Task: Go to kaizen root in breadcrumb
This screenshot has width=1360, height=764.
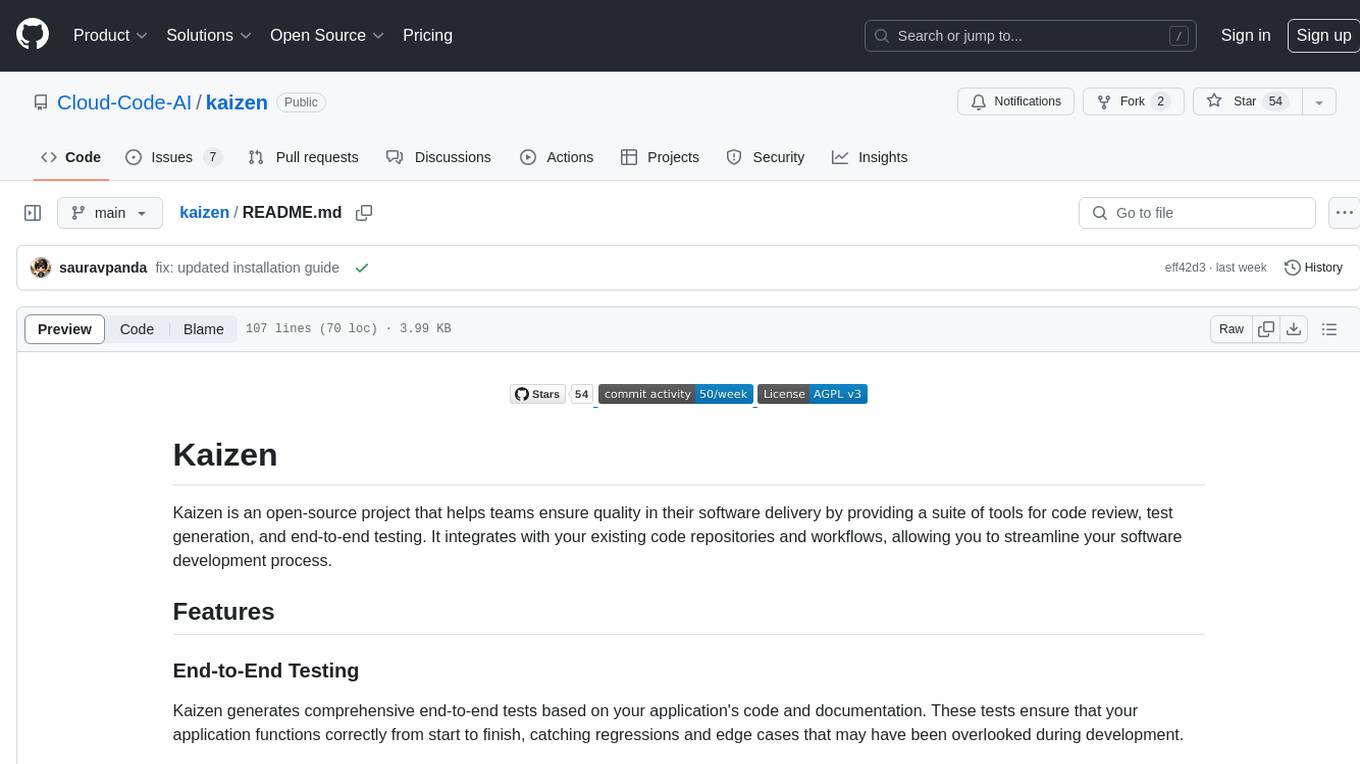Action: 204,213
